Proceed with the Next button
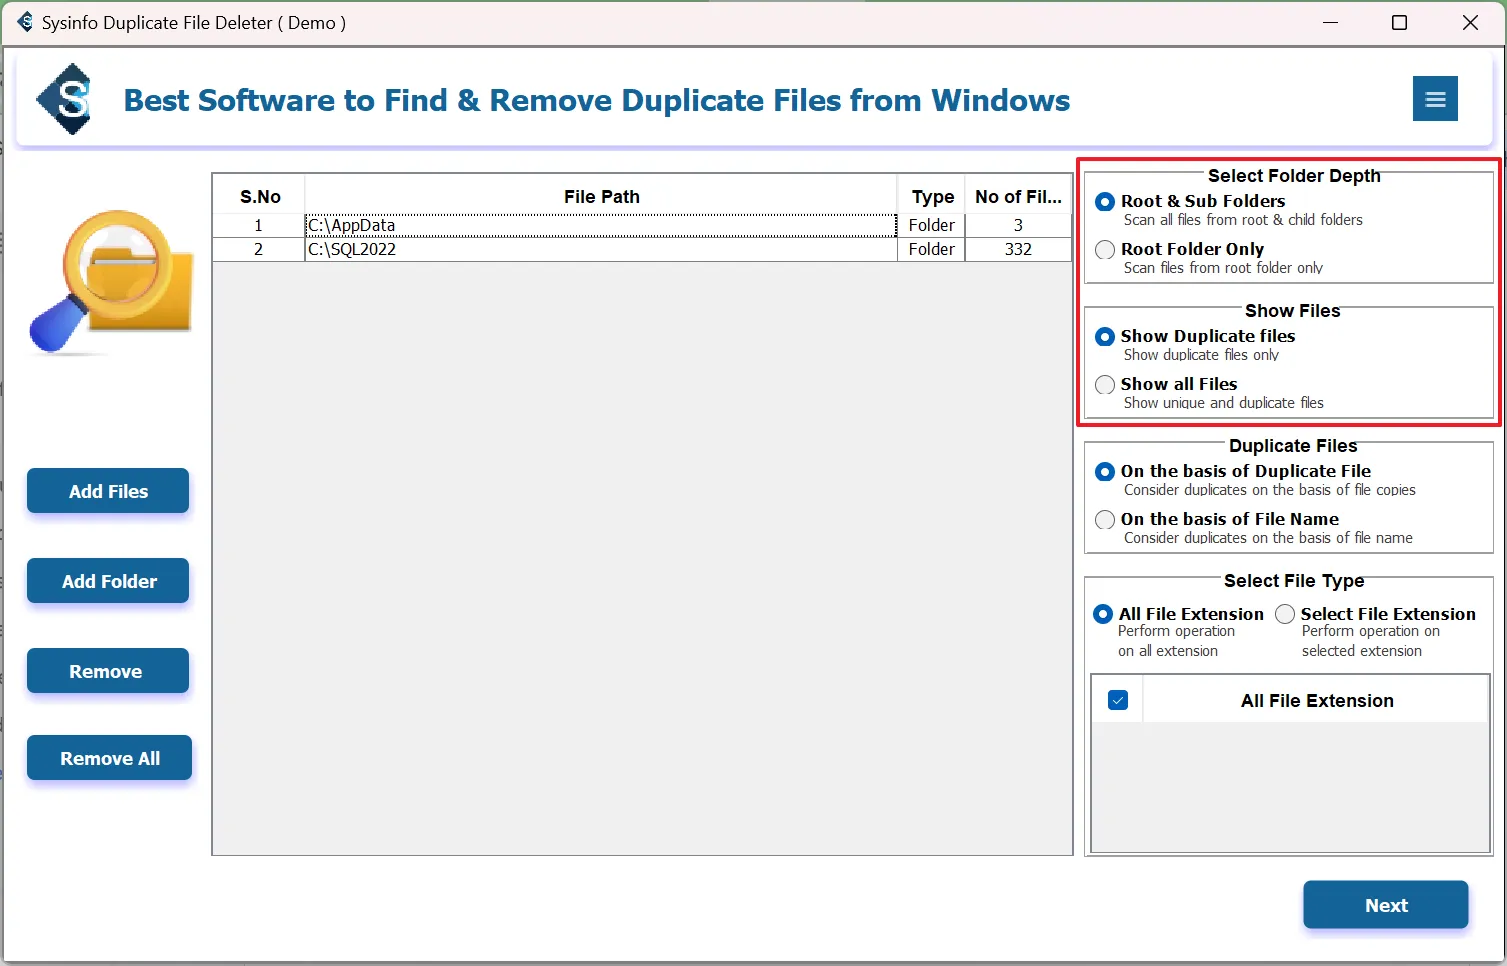This screenshot has height=966, width=1507. tap(1385, 905)
